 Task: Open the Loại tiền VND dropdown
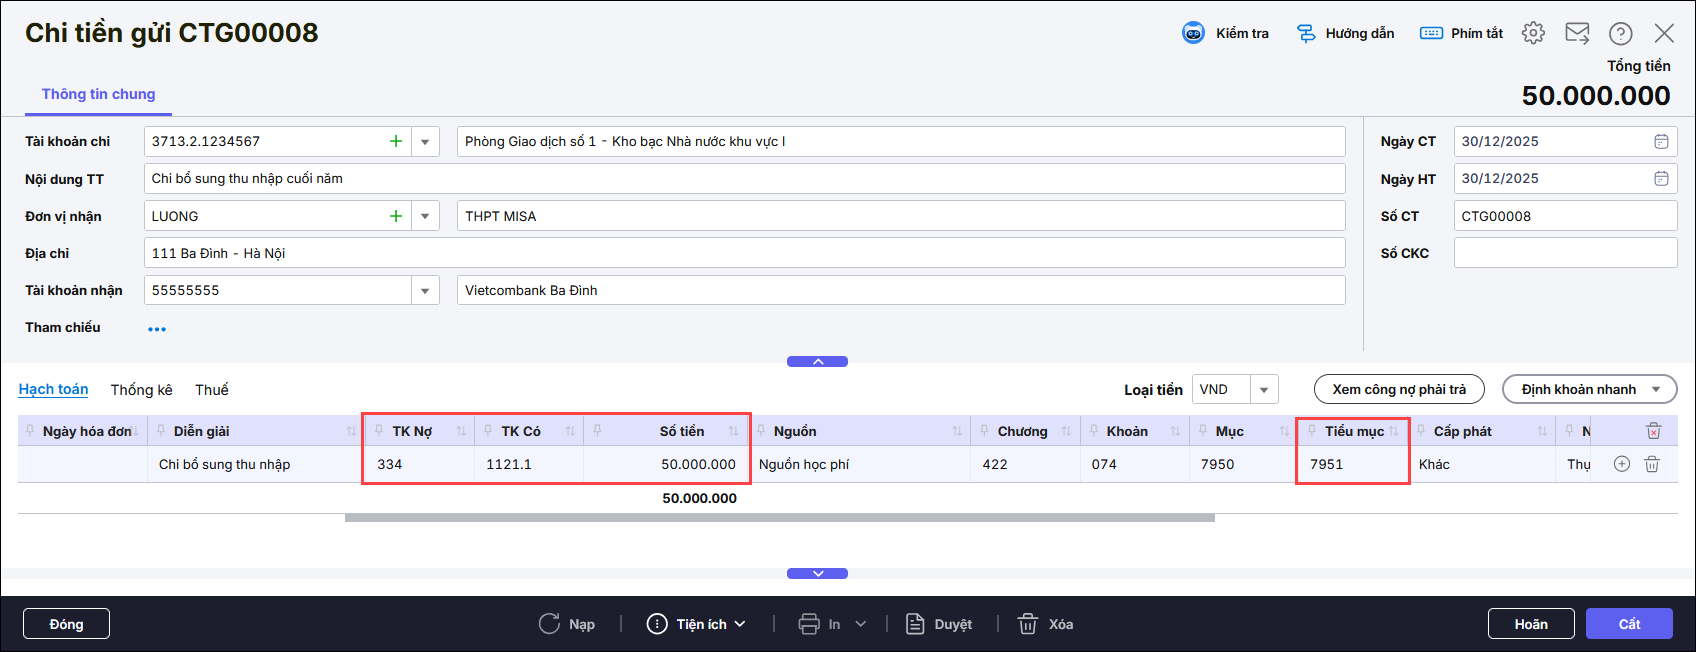pyautogui.click(x=1264, y=390)
